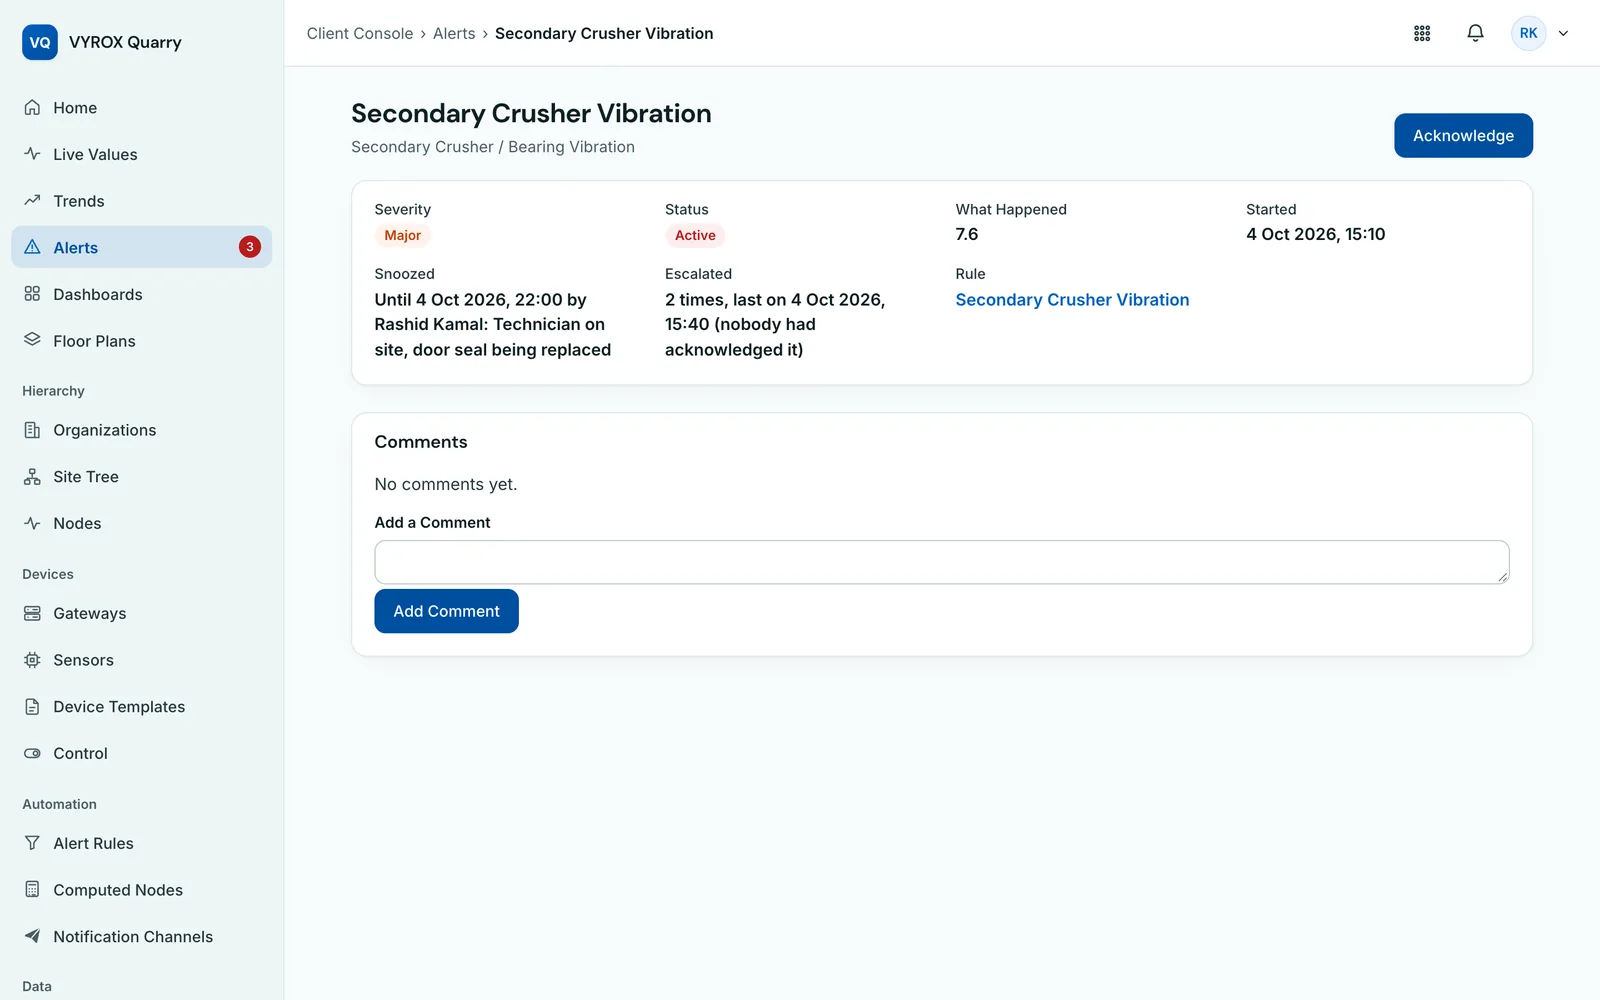Viewport: 1600px width, 1000px height.
Task: Click the Trends chart icon
Action: coord(32,201)
